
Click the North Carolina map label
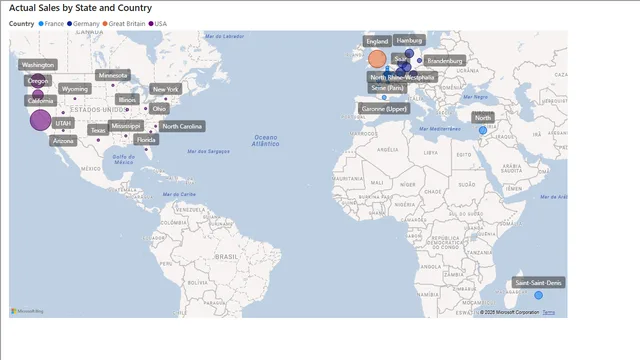tap(182, 127)
